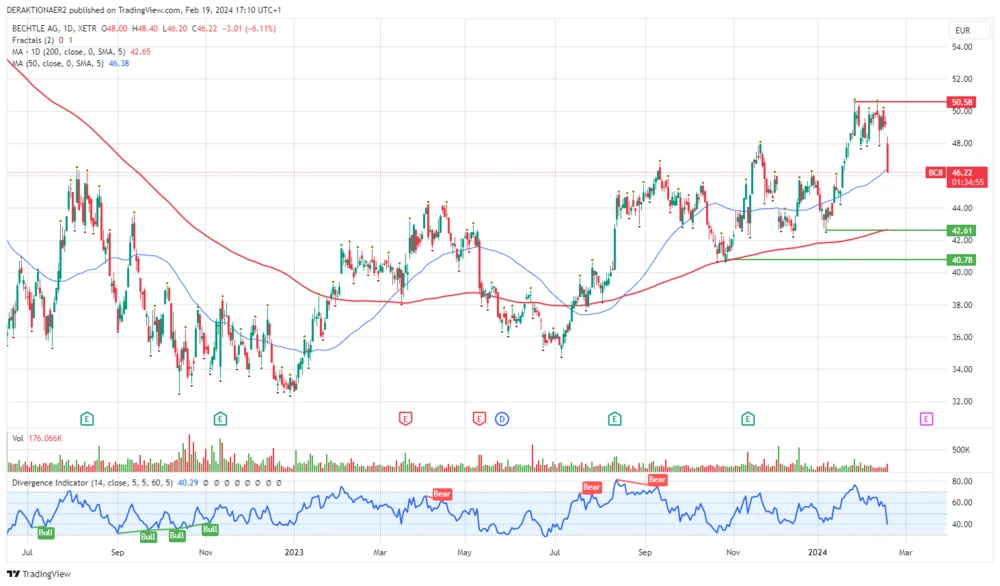
Task: Click the blue dividend D marker icon
Action: (501, 419)
